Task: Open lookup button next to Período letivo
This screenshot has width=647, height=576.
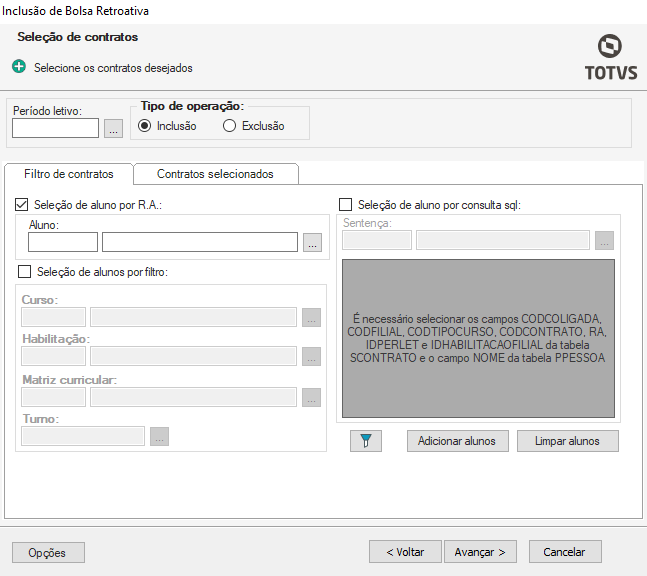Action: point(113,128)
